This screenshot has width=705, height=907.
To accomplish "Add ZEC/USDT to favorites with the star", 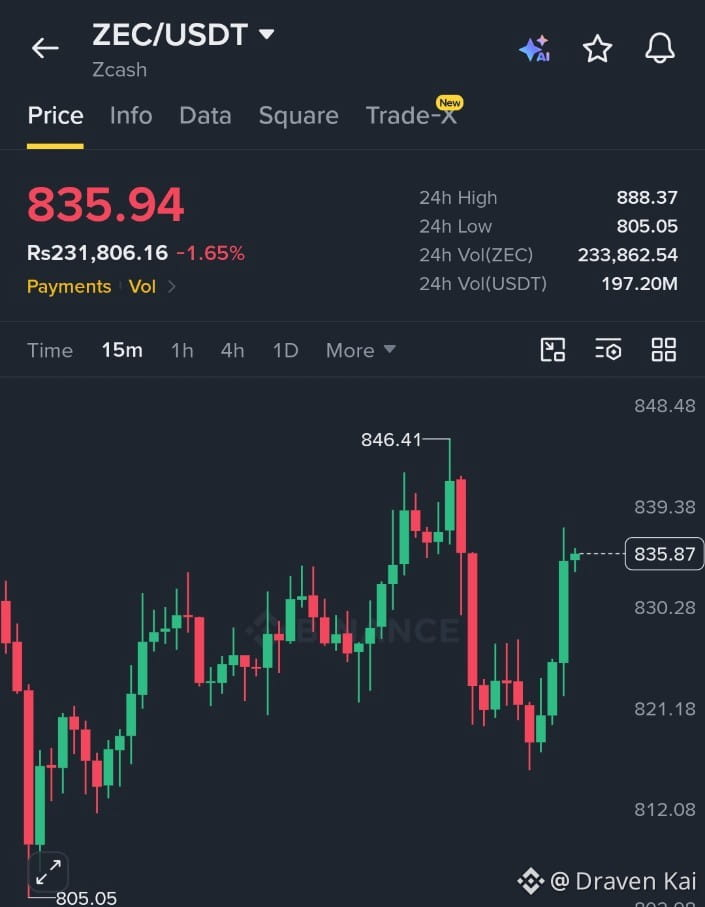I will coord(597,49).
